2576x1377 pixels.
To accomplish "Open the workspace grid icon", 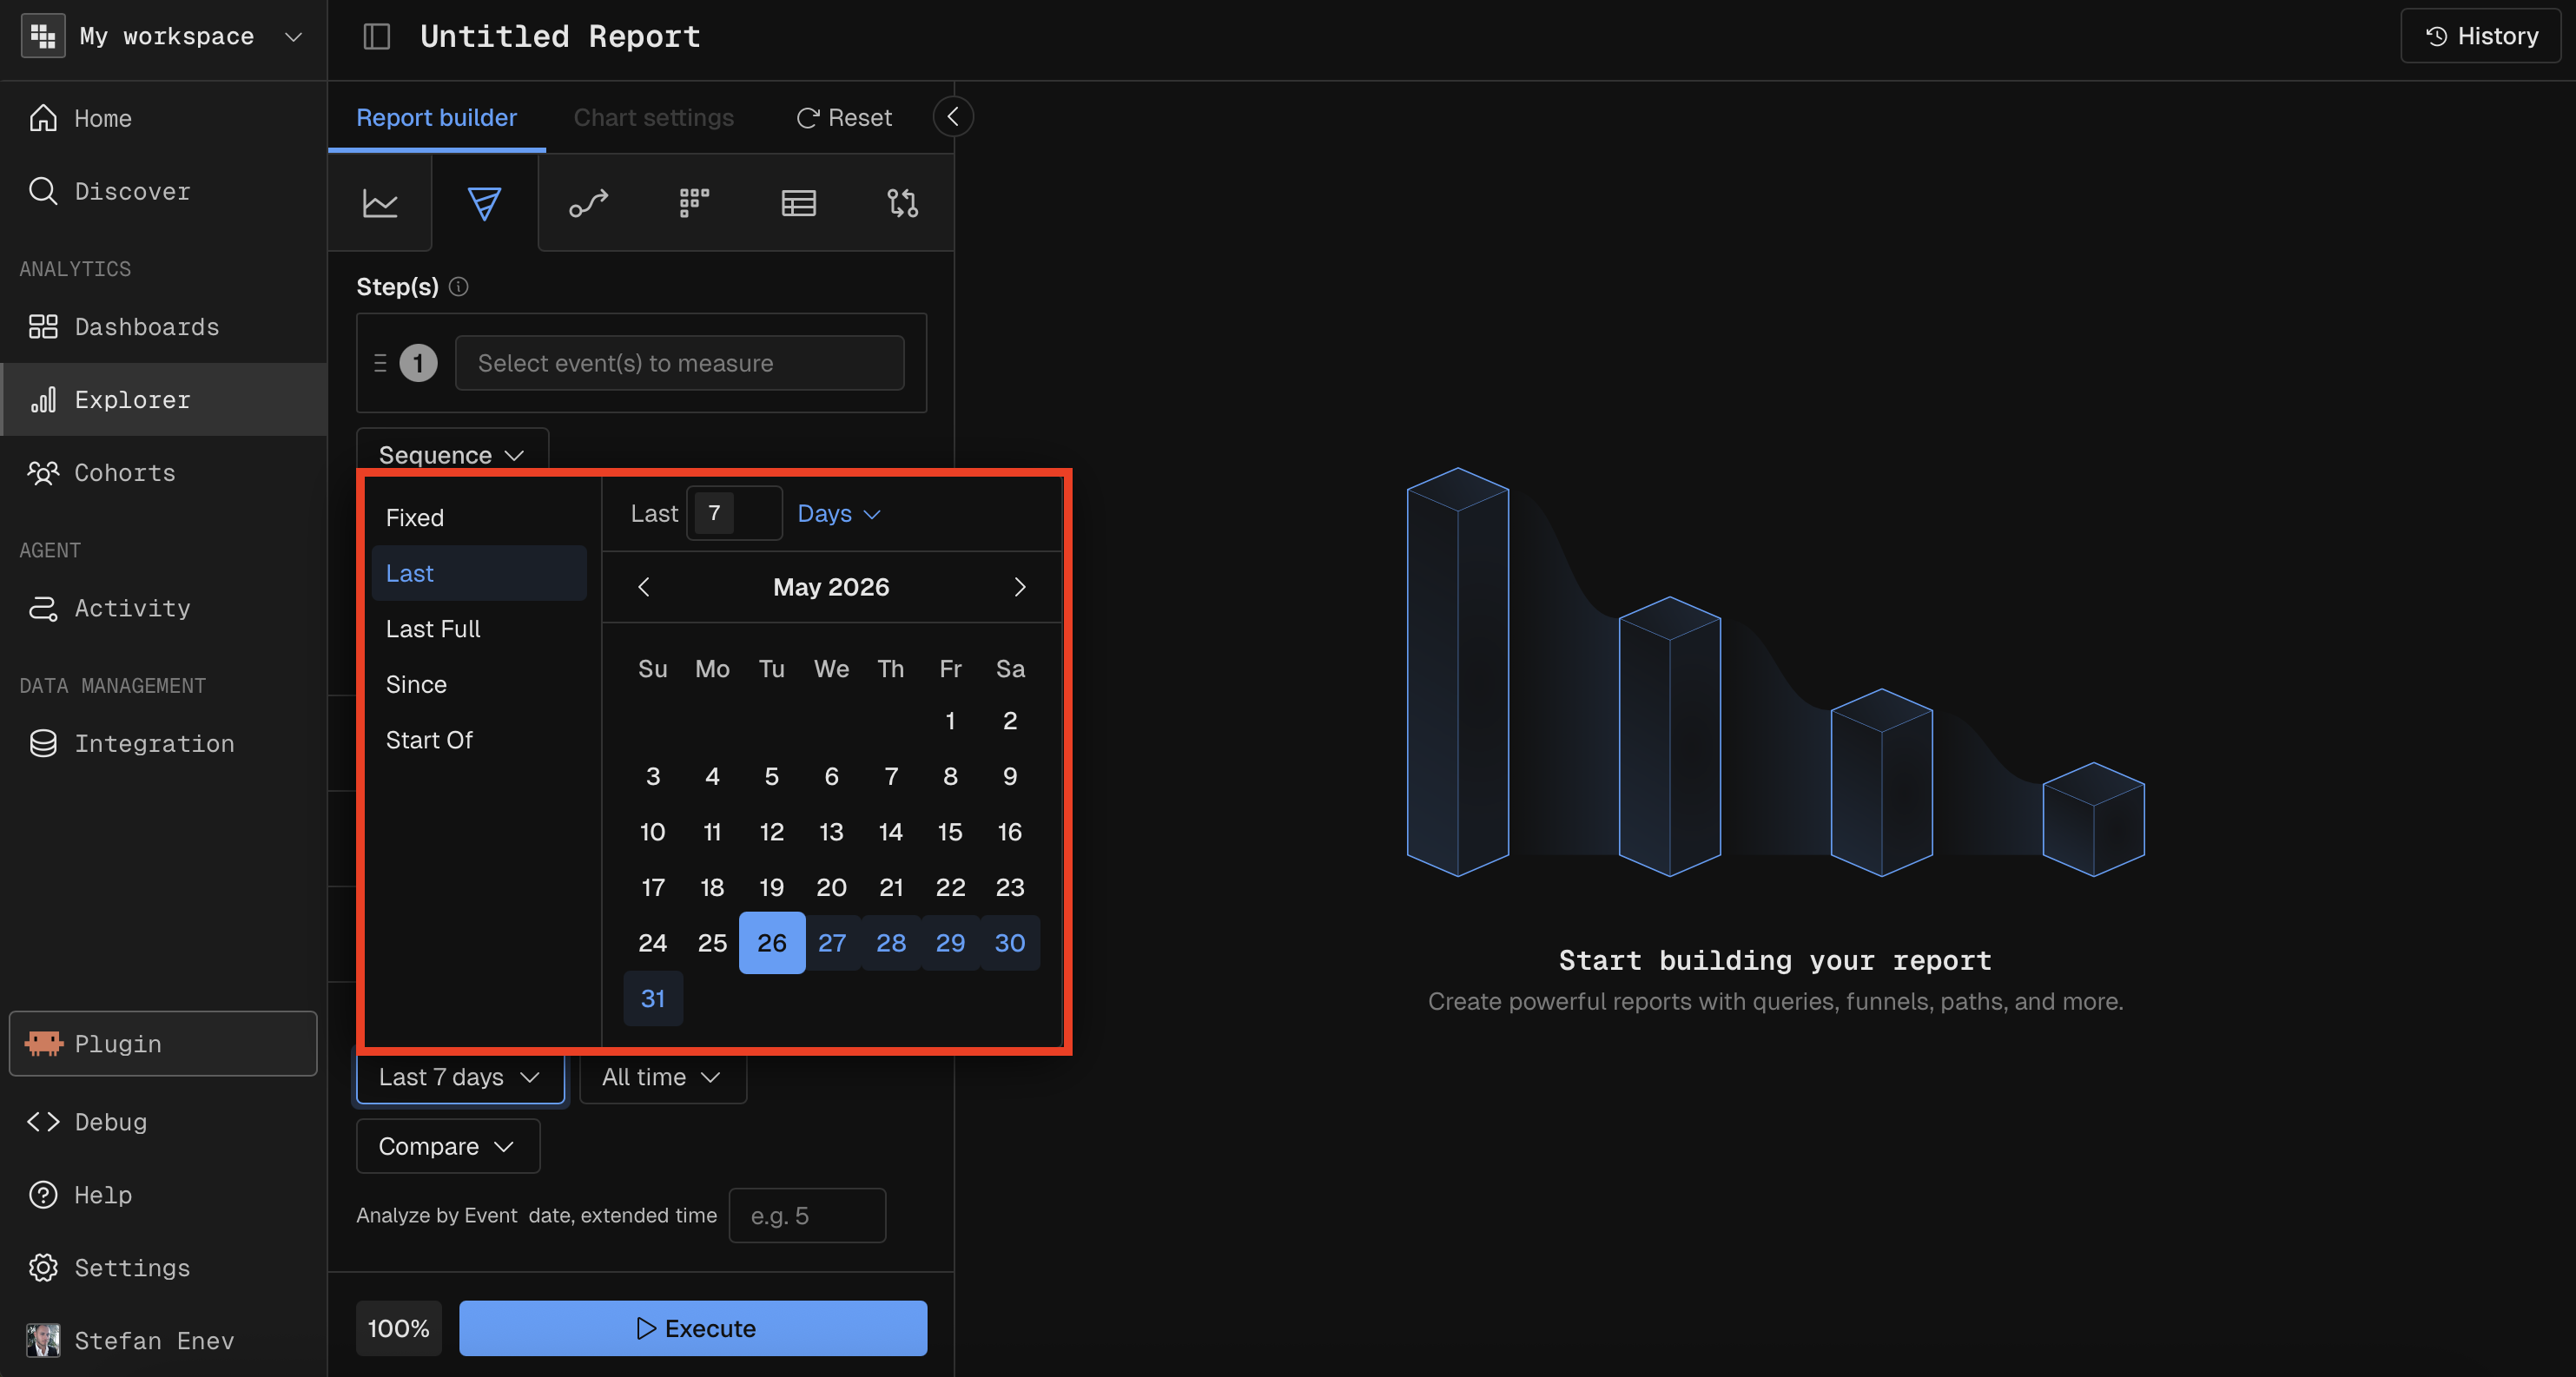I will [43, 36].
